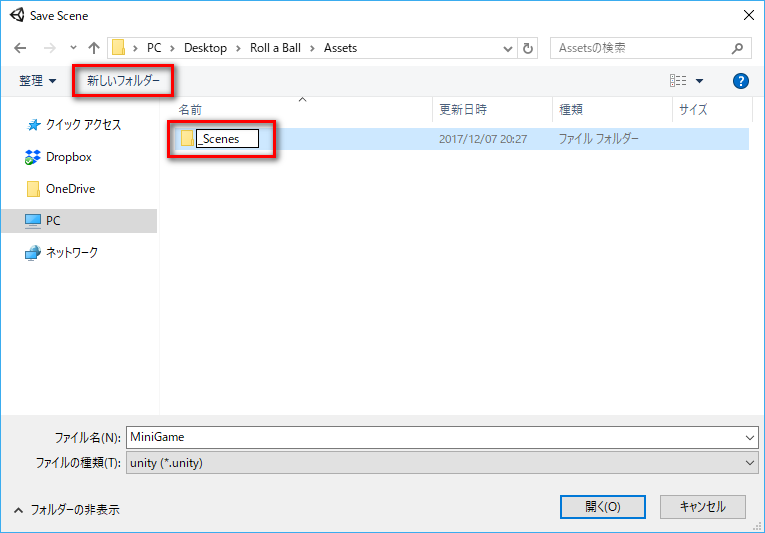Image resolution: width=765 pixels, height=533 pixels.
Task: Close the Save Scene dialog
Action: click(749, 16)
